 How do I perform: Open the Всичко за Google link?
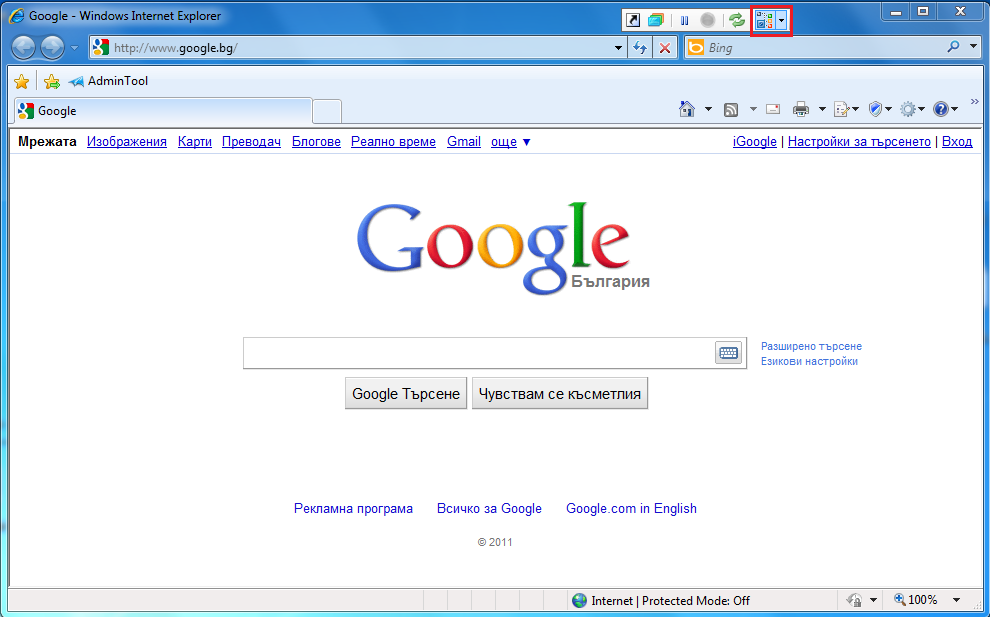click(489, 508)
